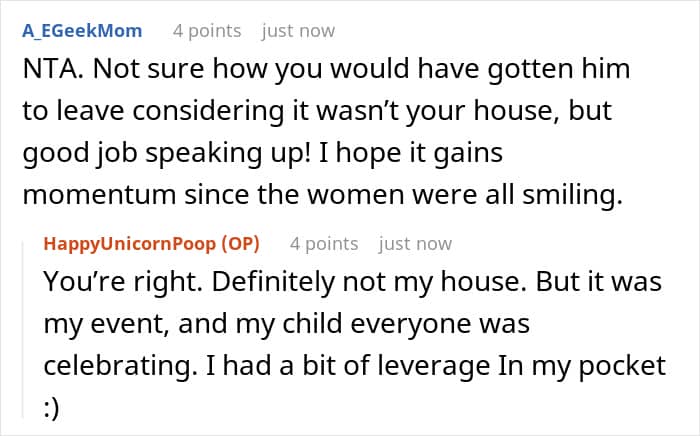
Task: Click the points score beside HappyUnicornPoop
Action: coord(324,243)
